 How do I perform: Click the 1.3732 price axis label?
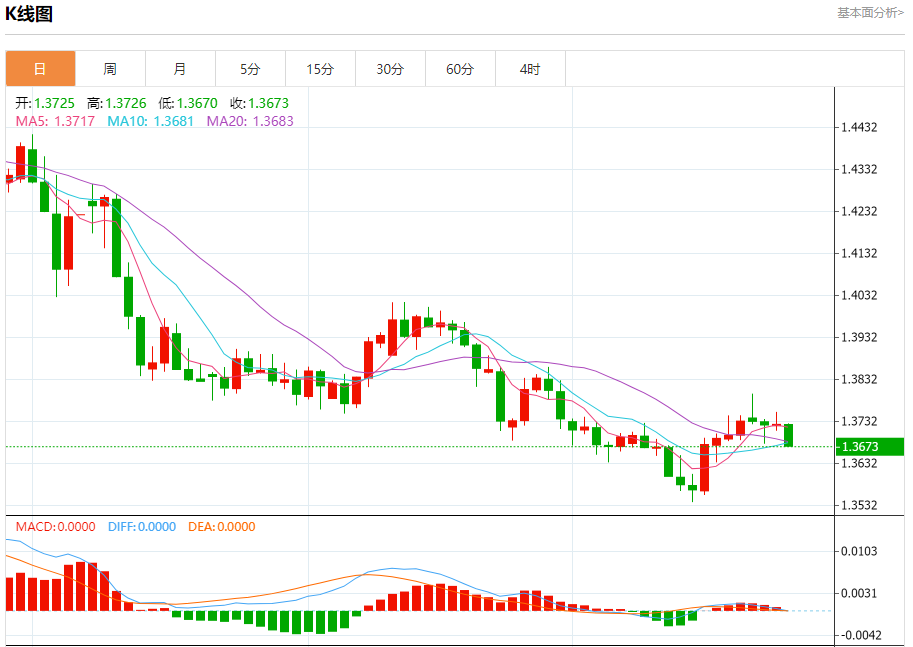pyautogui.click(x=859, y=421)
